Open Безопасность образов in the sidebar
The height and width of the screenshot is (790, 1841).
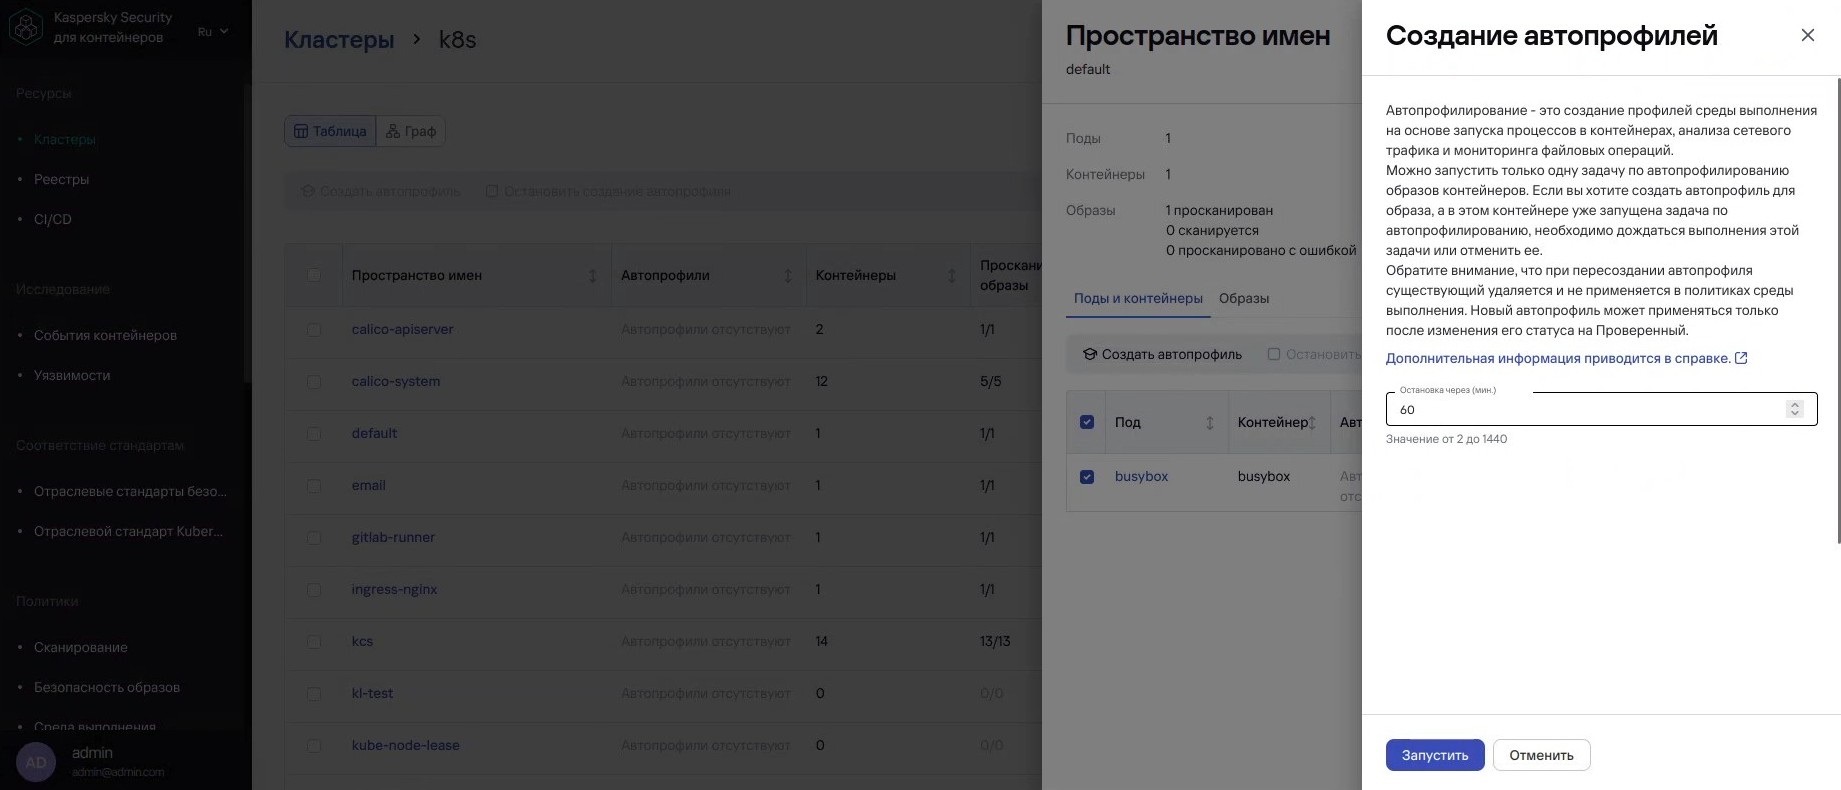(107, 687)
